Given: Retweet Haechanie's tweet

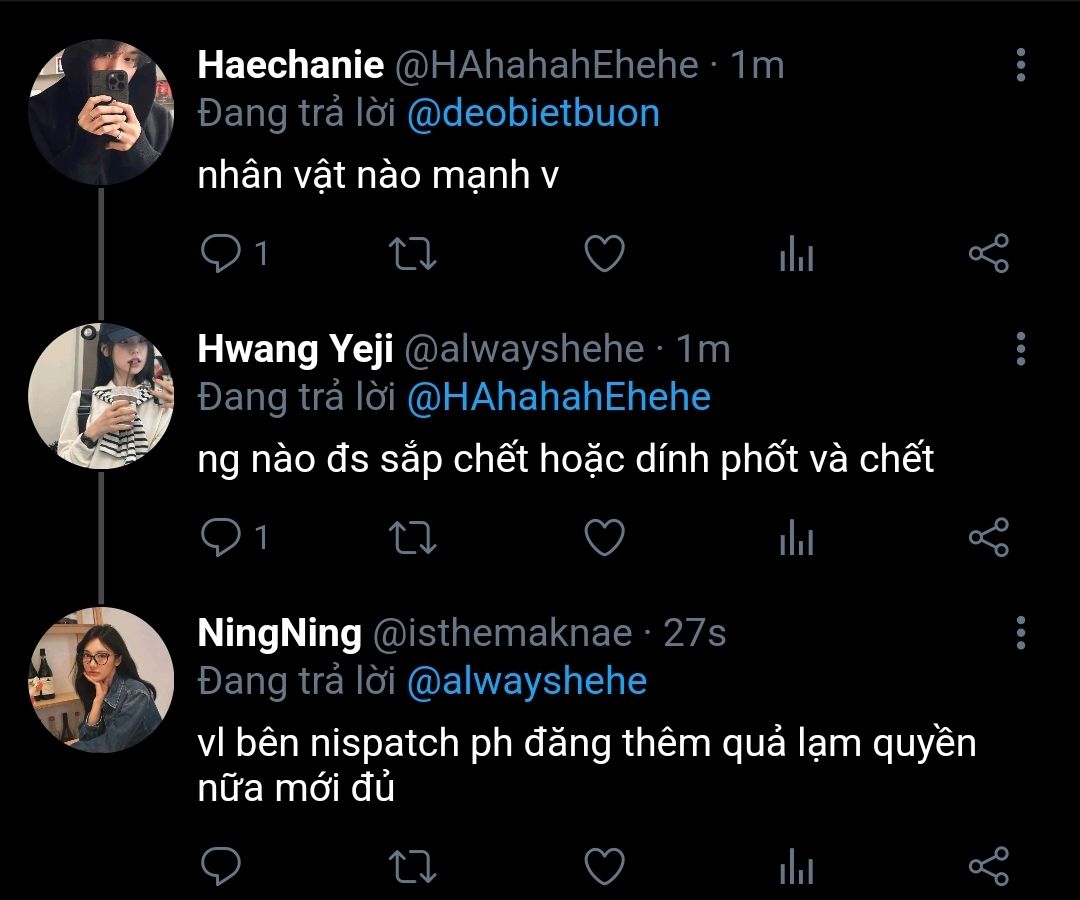Looking at the screenshot, I should click(x=411, y=254).
